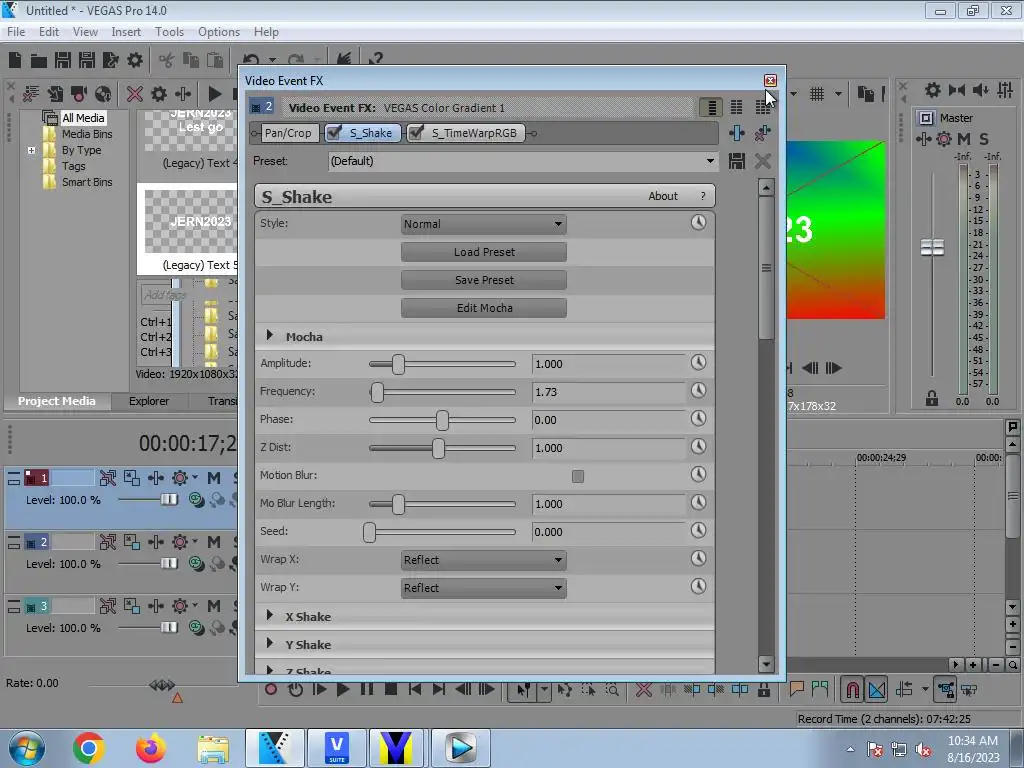This screenshot has height=768, width=1024.
Task: Open the Project Properties gear icon
Action: click(135, 61)
